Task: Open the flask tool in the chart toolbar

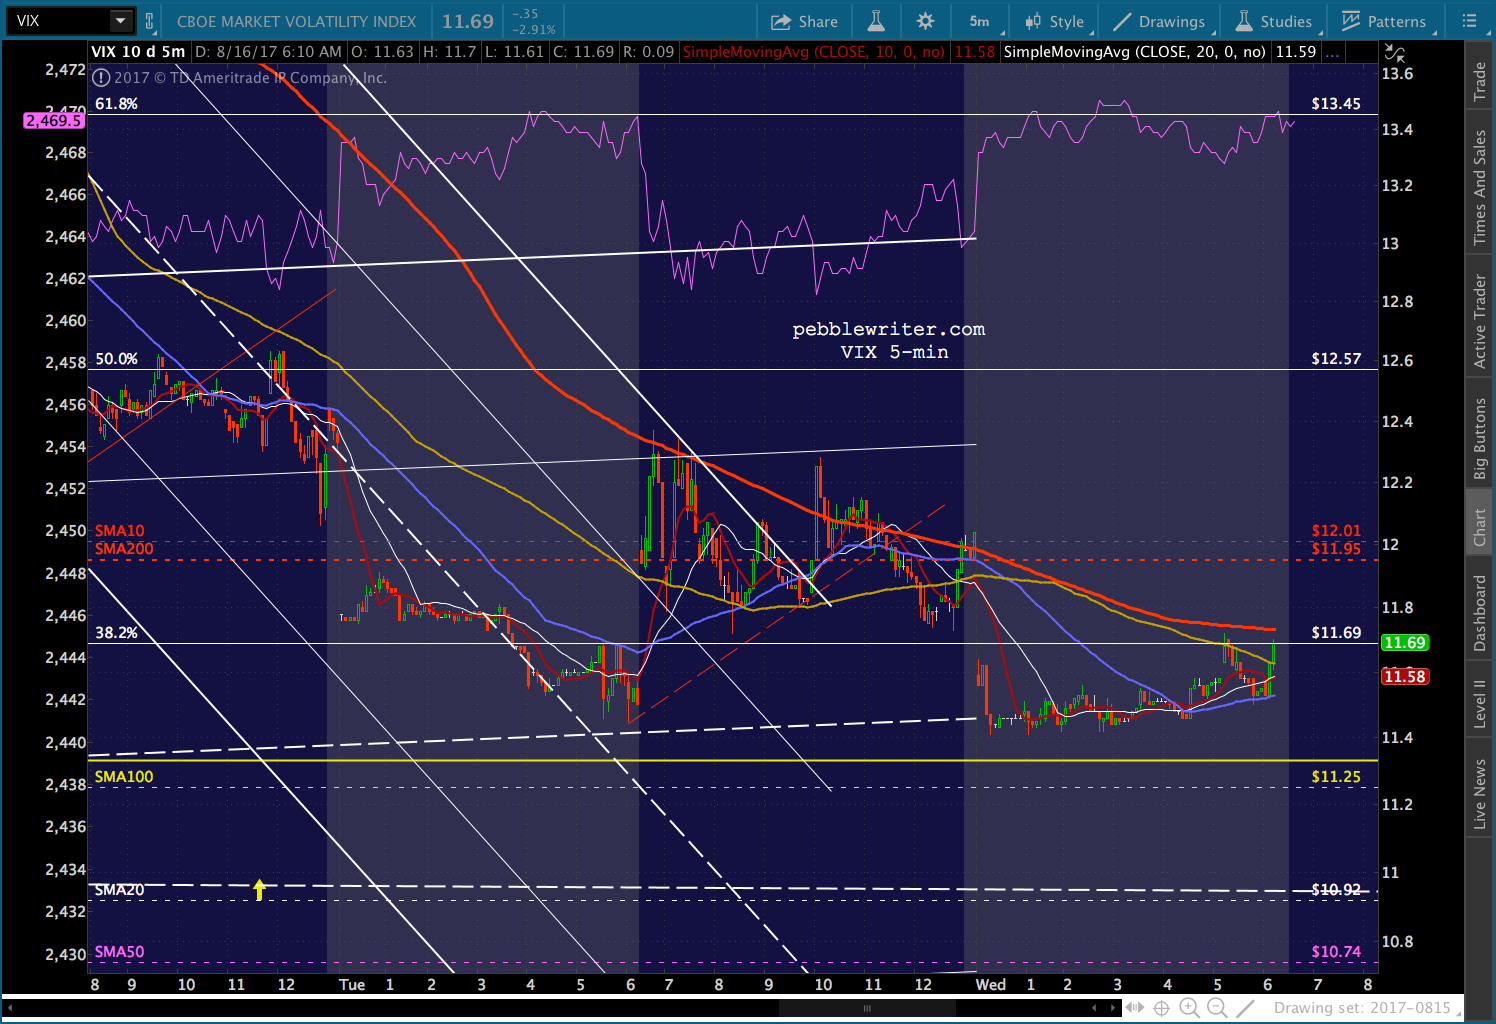Action: [876, 21]
